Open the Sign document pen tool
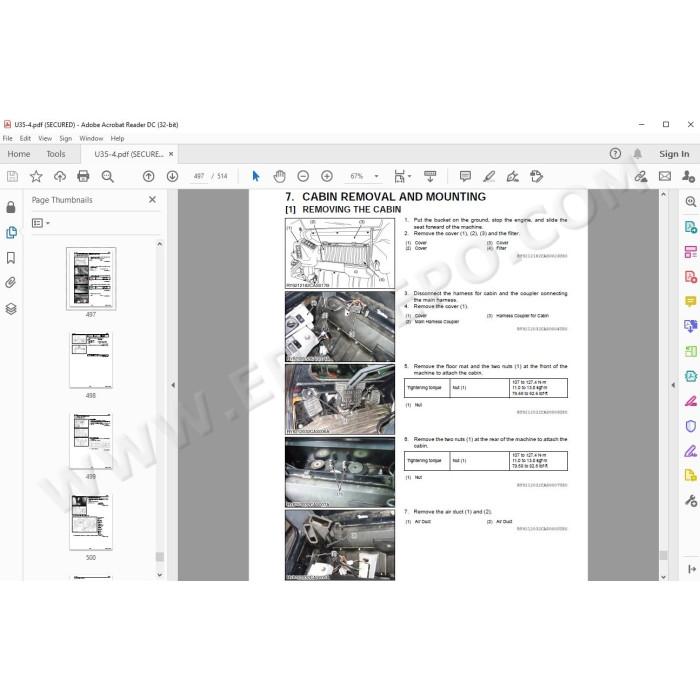This screenshot has height=700, width=700. tap(512, 176)
